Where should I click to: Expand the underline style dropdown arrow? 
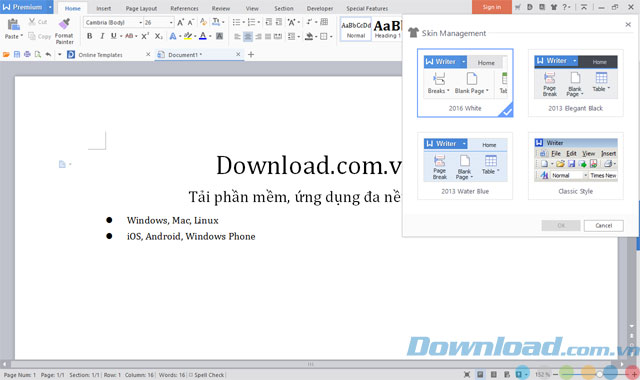click(x=121, y=36)
